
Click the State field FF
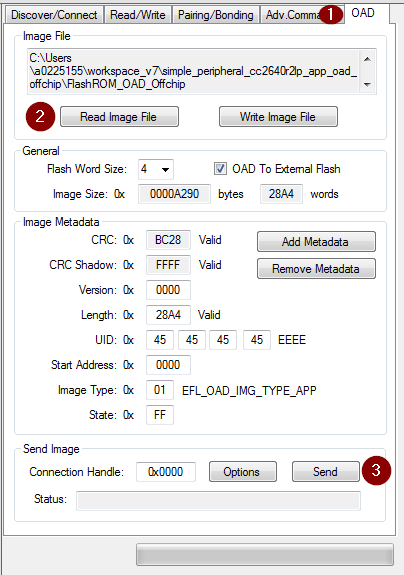160,415
